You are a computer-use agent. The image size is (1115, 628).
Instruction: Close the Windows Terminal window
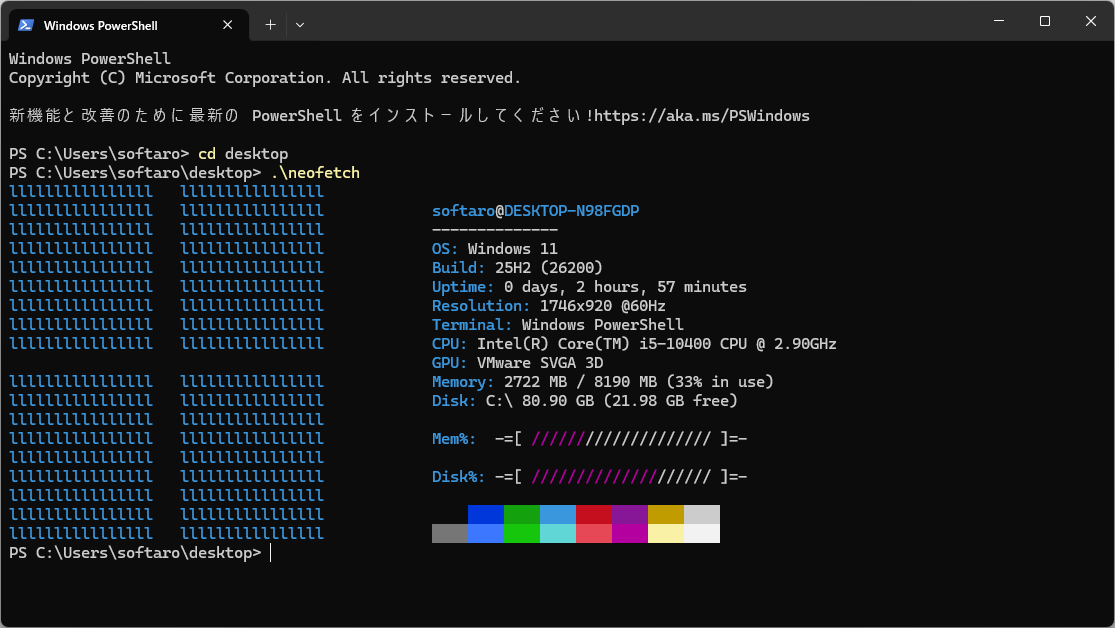click(x=1090, y=21)
